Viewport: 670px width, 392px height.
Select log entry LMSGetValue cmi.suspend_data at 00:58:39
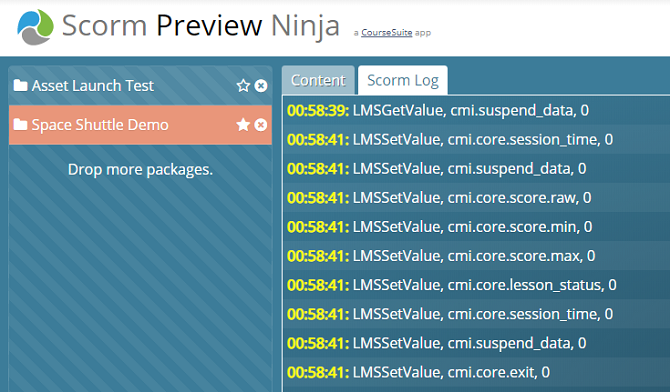[476, 110]
